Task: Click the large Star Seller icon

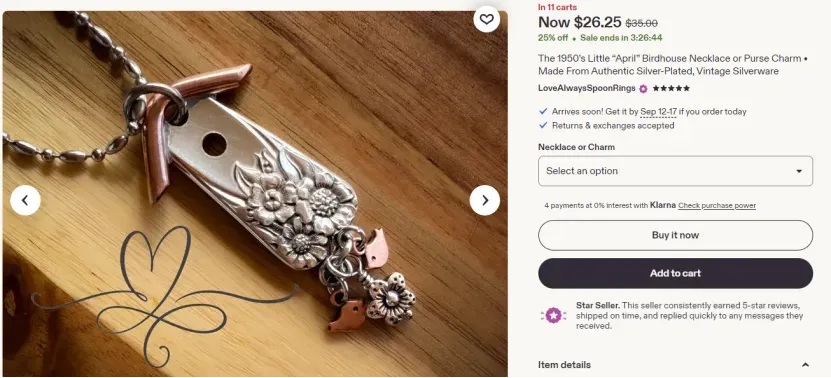Action: (x=553, y=315)
